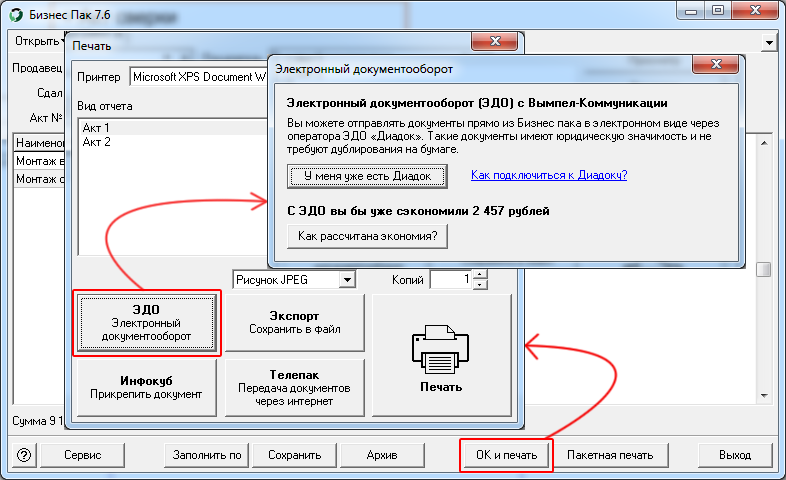Viewport: 786px width, 480px height.
Task: Click the main window scrollbar thumb
Action: [763, 269]
